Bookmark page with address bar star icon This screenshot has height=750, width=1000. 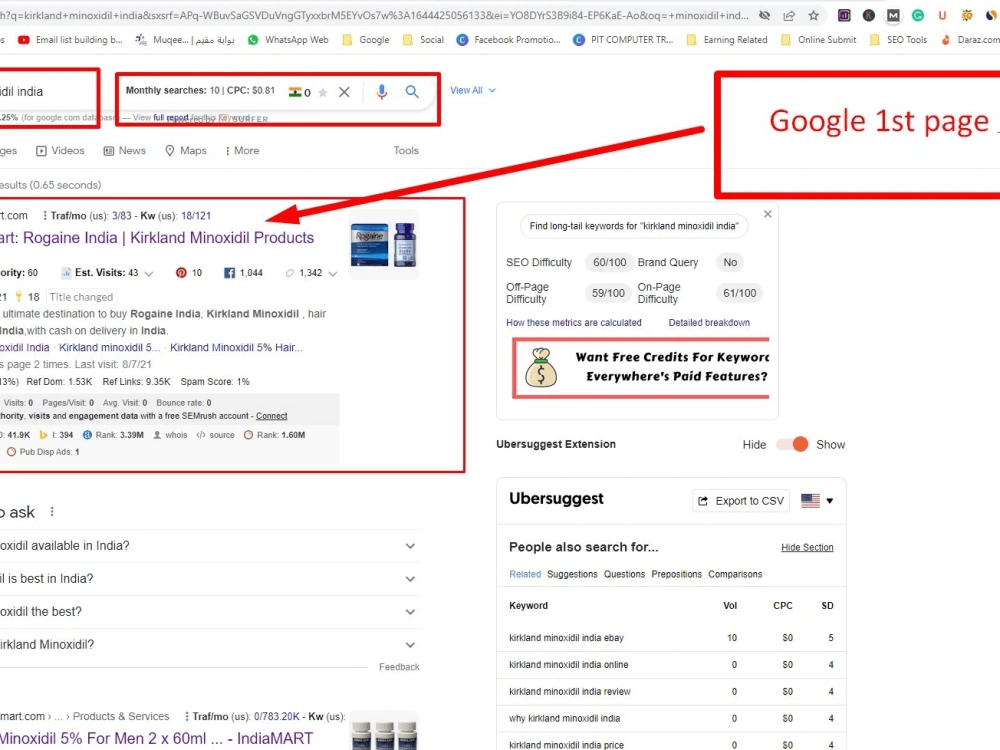[813, 15]
